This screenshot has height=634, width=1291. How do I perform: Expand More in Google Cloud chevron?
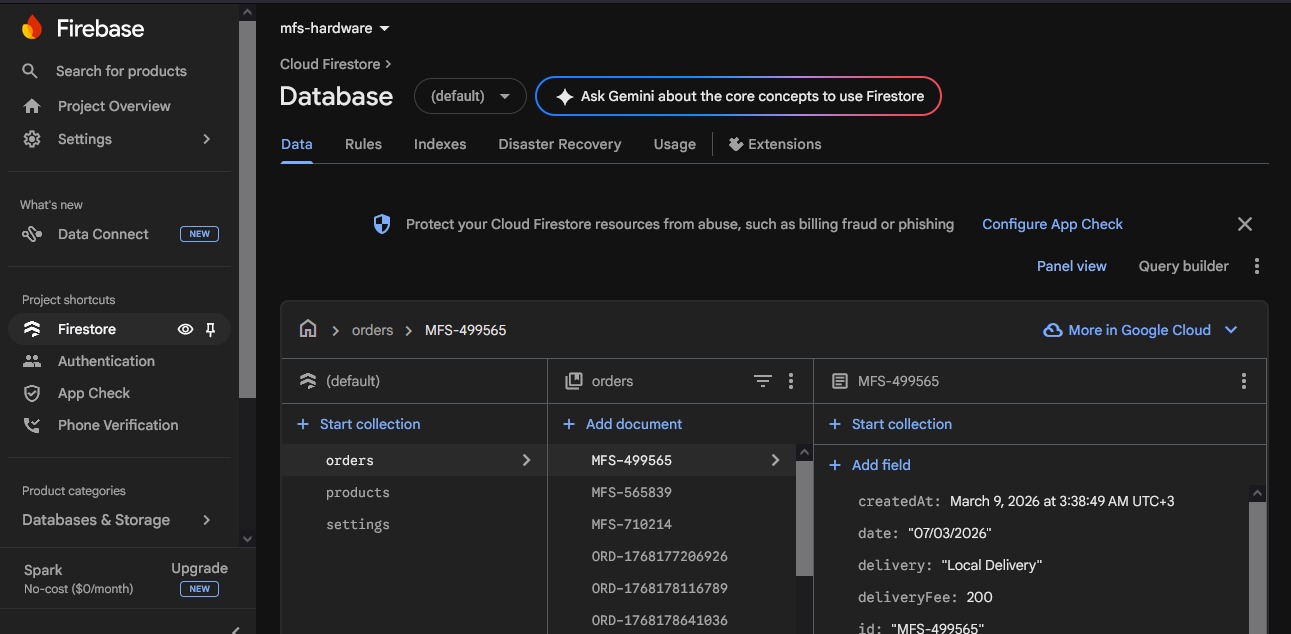click(x=1231, y=330)
